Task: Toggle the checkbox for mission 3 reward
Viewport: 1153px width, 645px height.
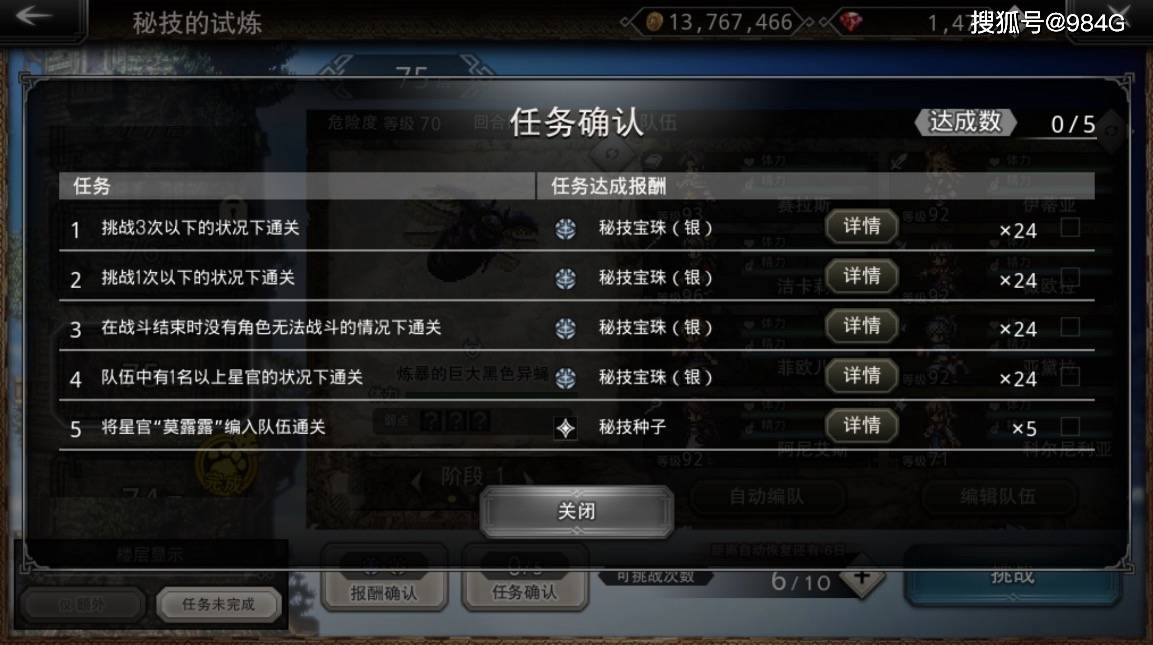Action: 1070,327
